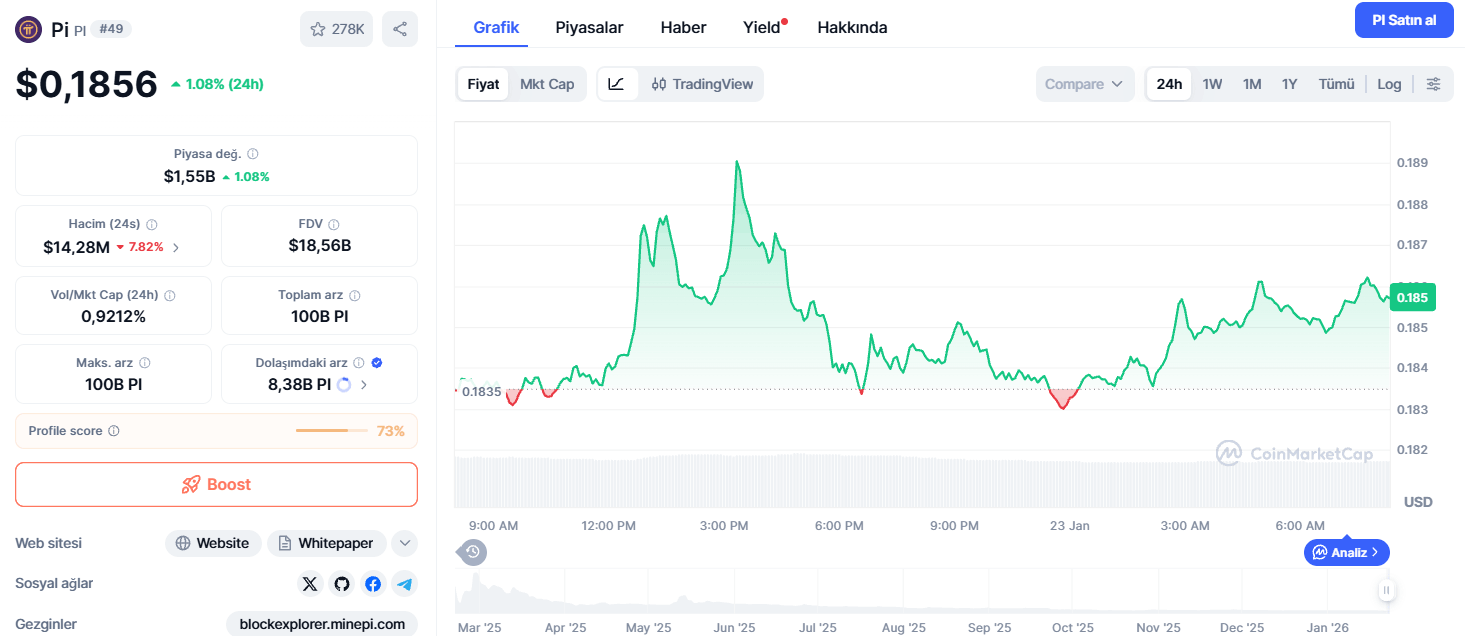Click the $1,55B market cap value
The height and width of the screenshot is (636, 1465).
tap(190, 176)
